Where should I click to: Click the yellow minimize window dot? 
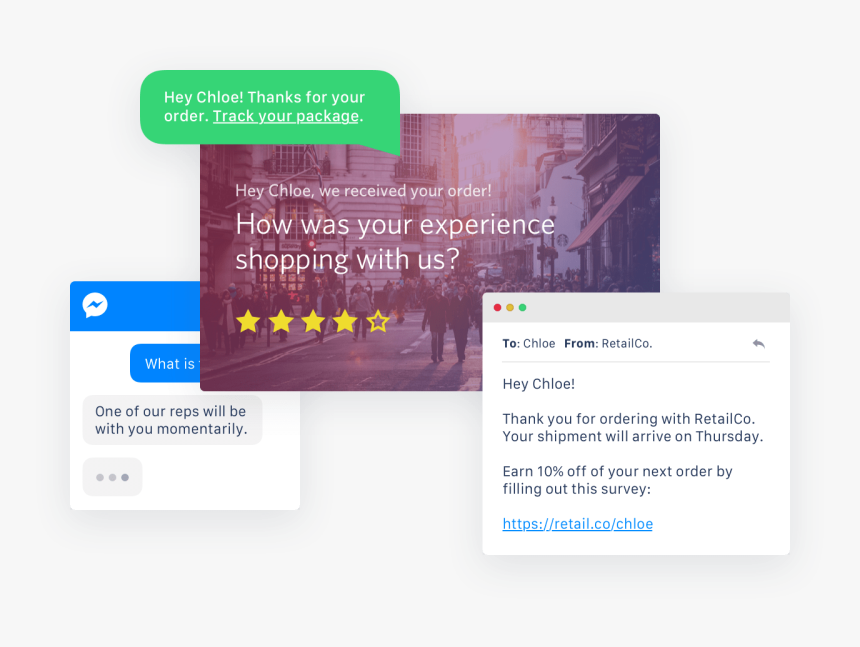click(x=510, y=308)
